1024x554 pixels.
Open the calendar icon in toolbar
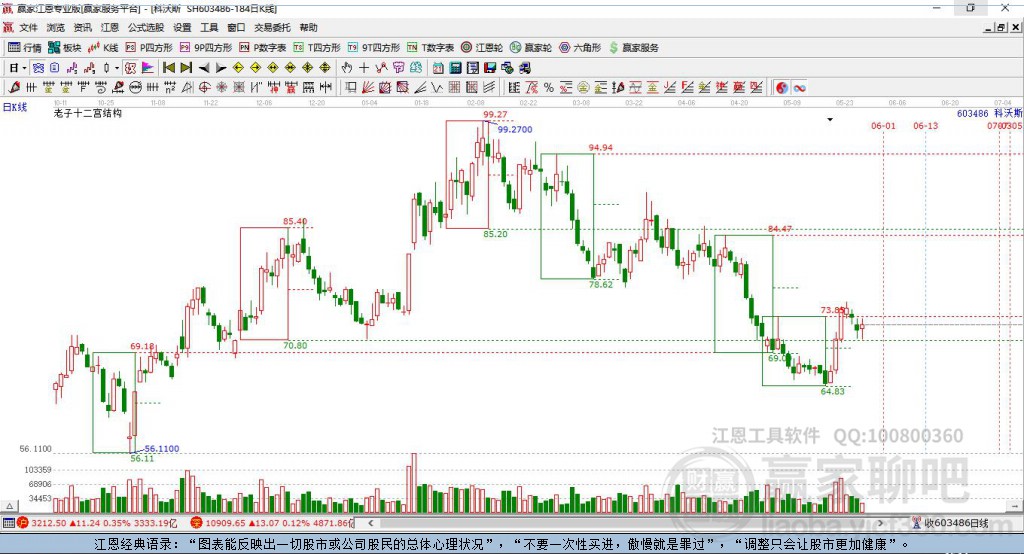click(x=438, y=67)
